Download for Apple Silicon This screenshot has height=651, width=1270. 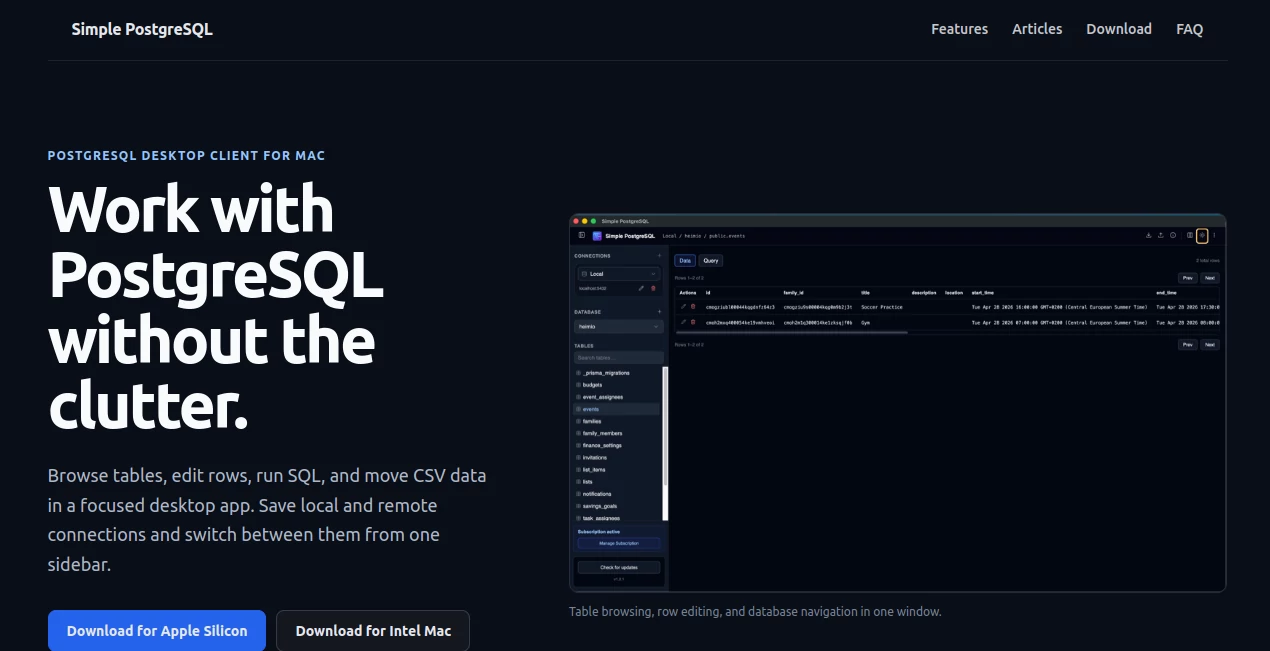[x=157, y=631]
